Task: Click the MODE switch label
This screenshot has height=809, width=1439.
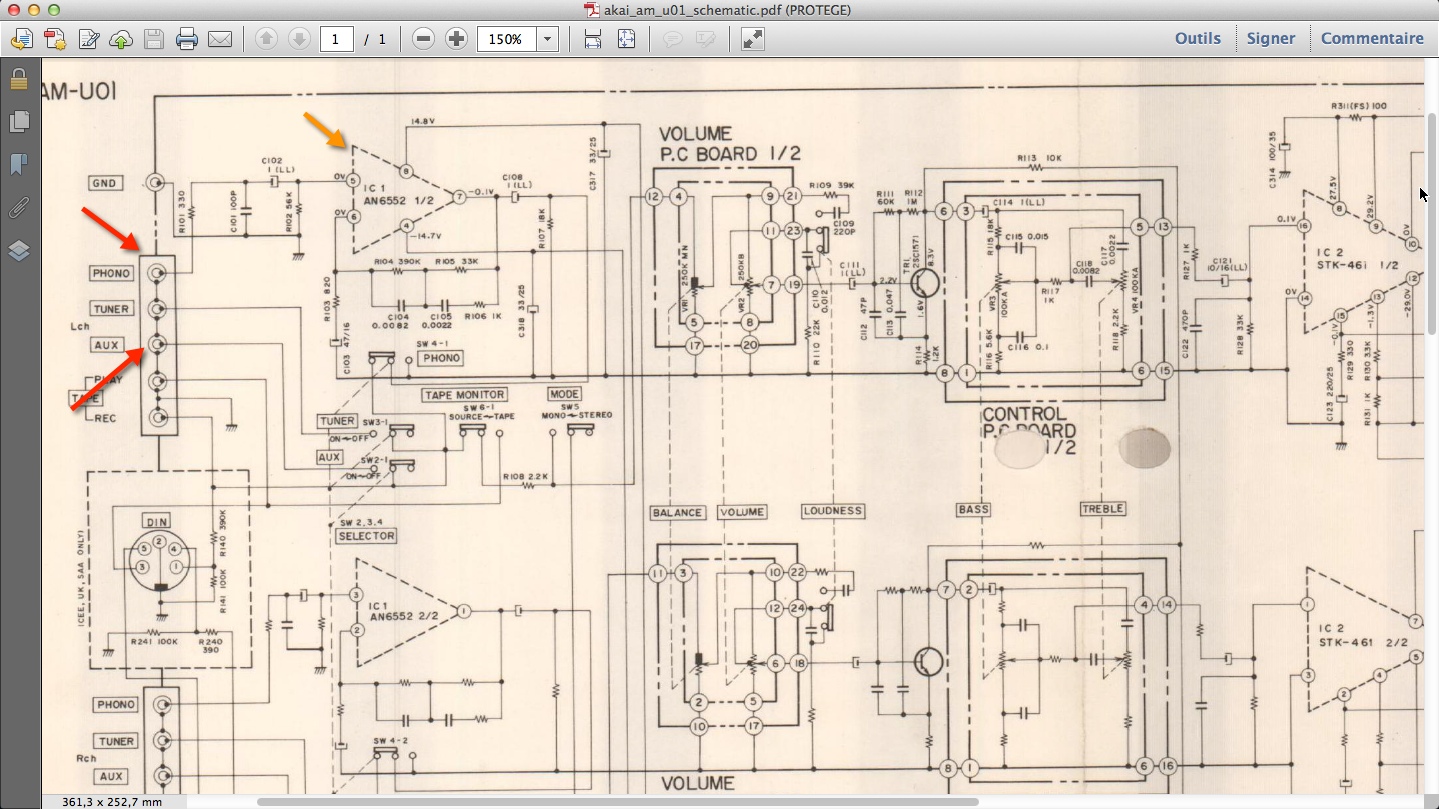Action: 564,394
